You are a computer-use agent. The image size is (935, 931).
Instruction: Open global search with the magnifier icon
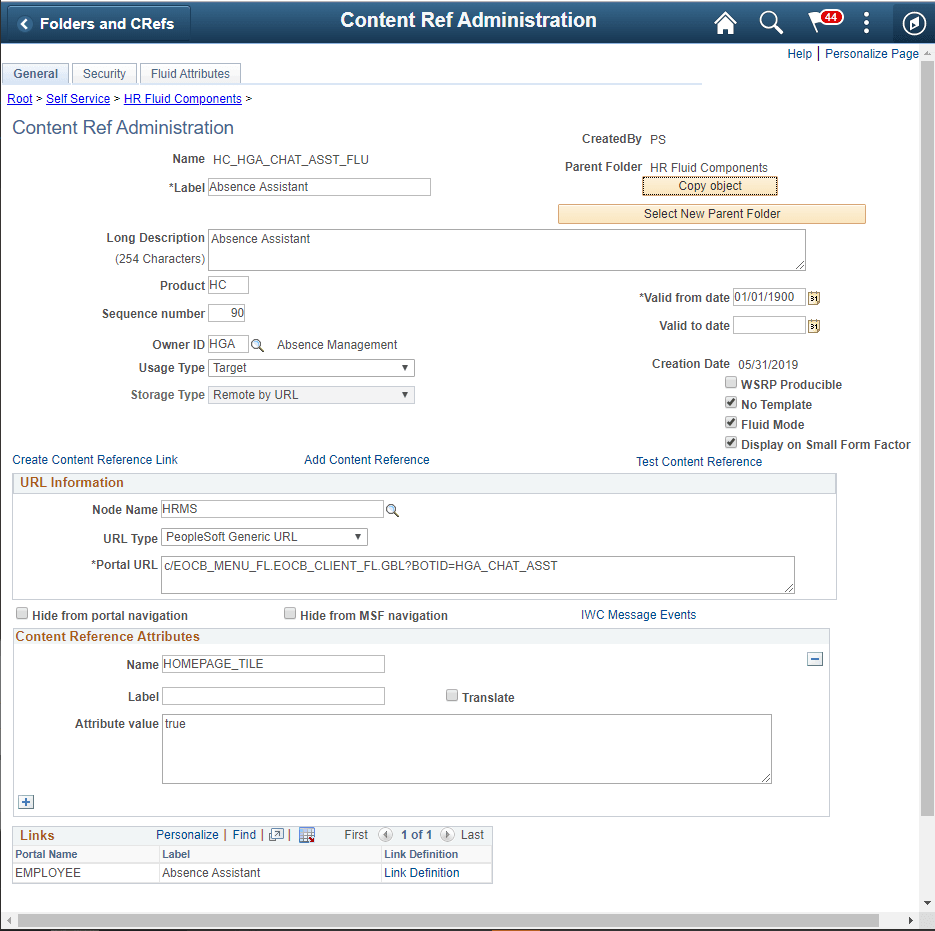tap(771, 22)
